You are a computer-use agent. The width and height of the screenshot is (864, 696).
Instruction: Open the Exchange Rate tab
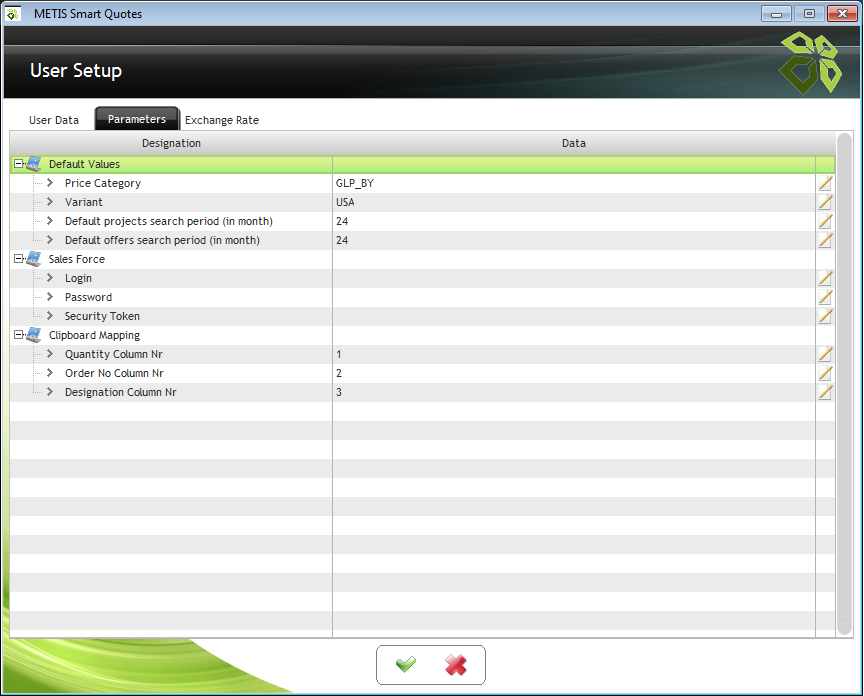pyautogui.click(x=222, y=120)
